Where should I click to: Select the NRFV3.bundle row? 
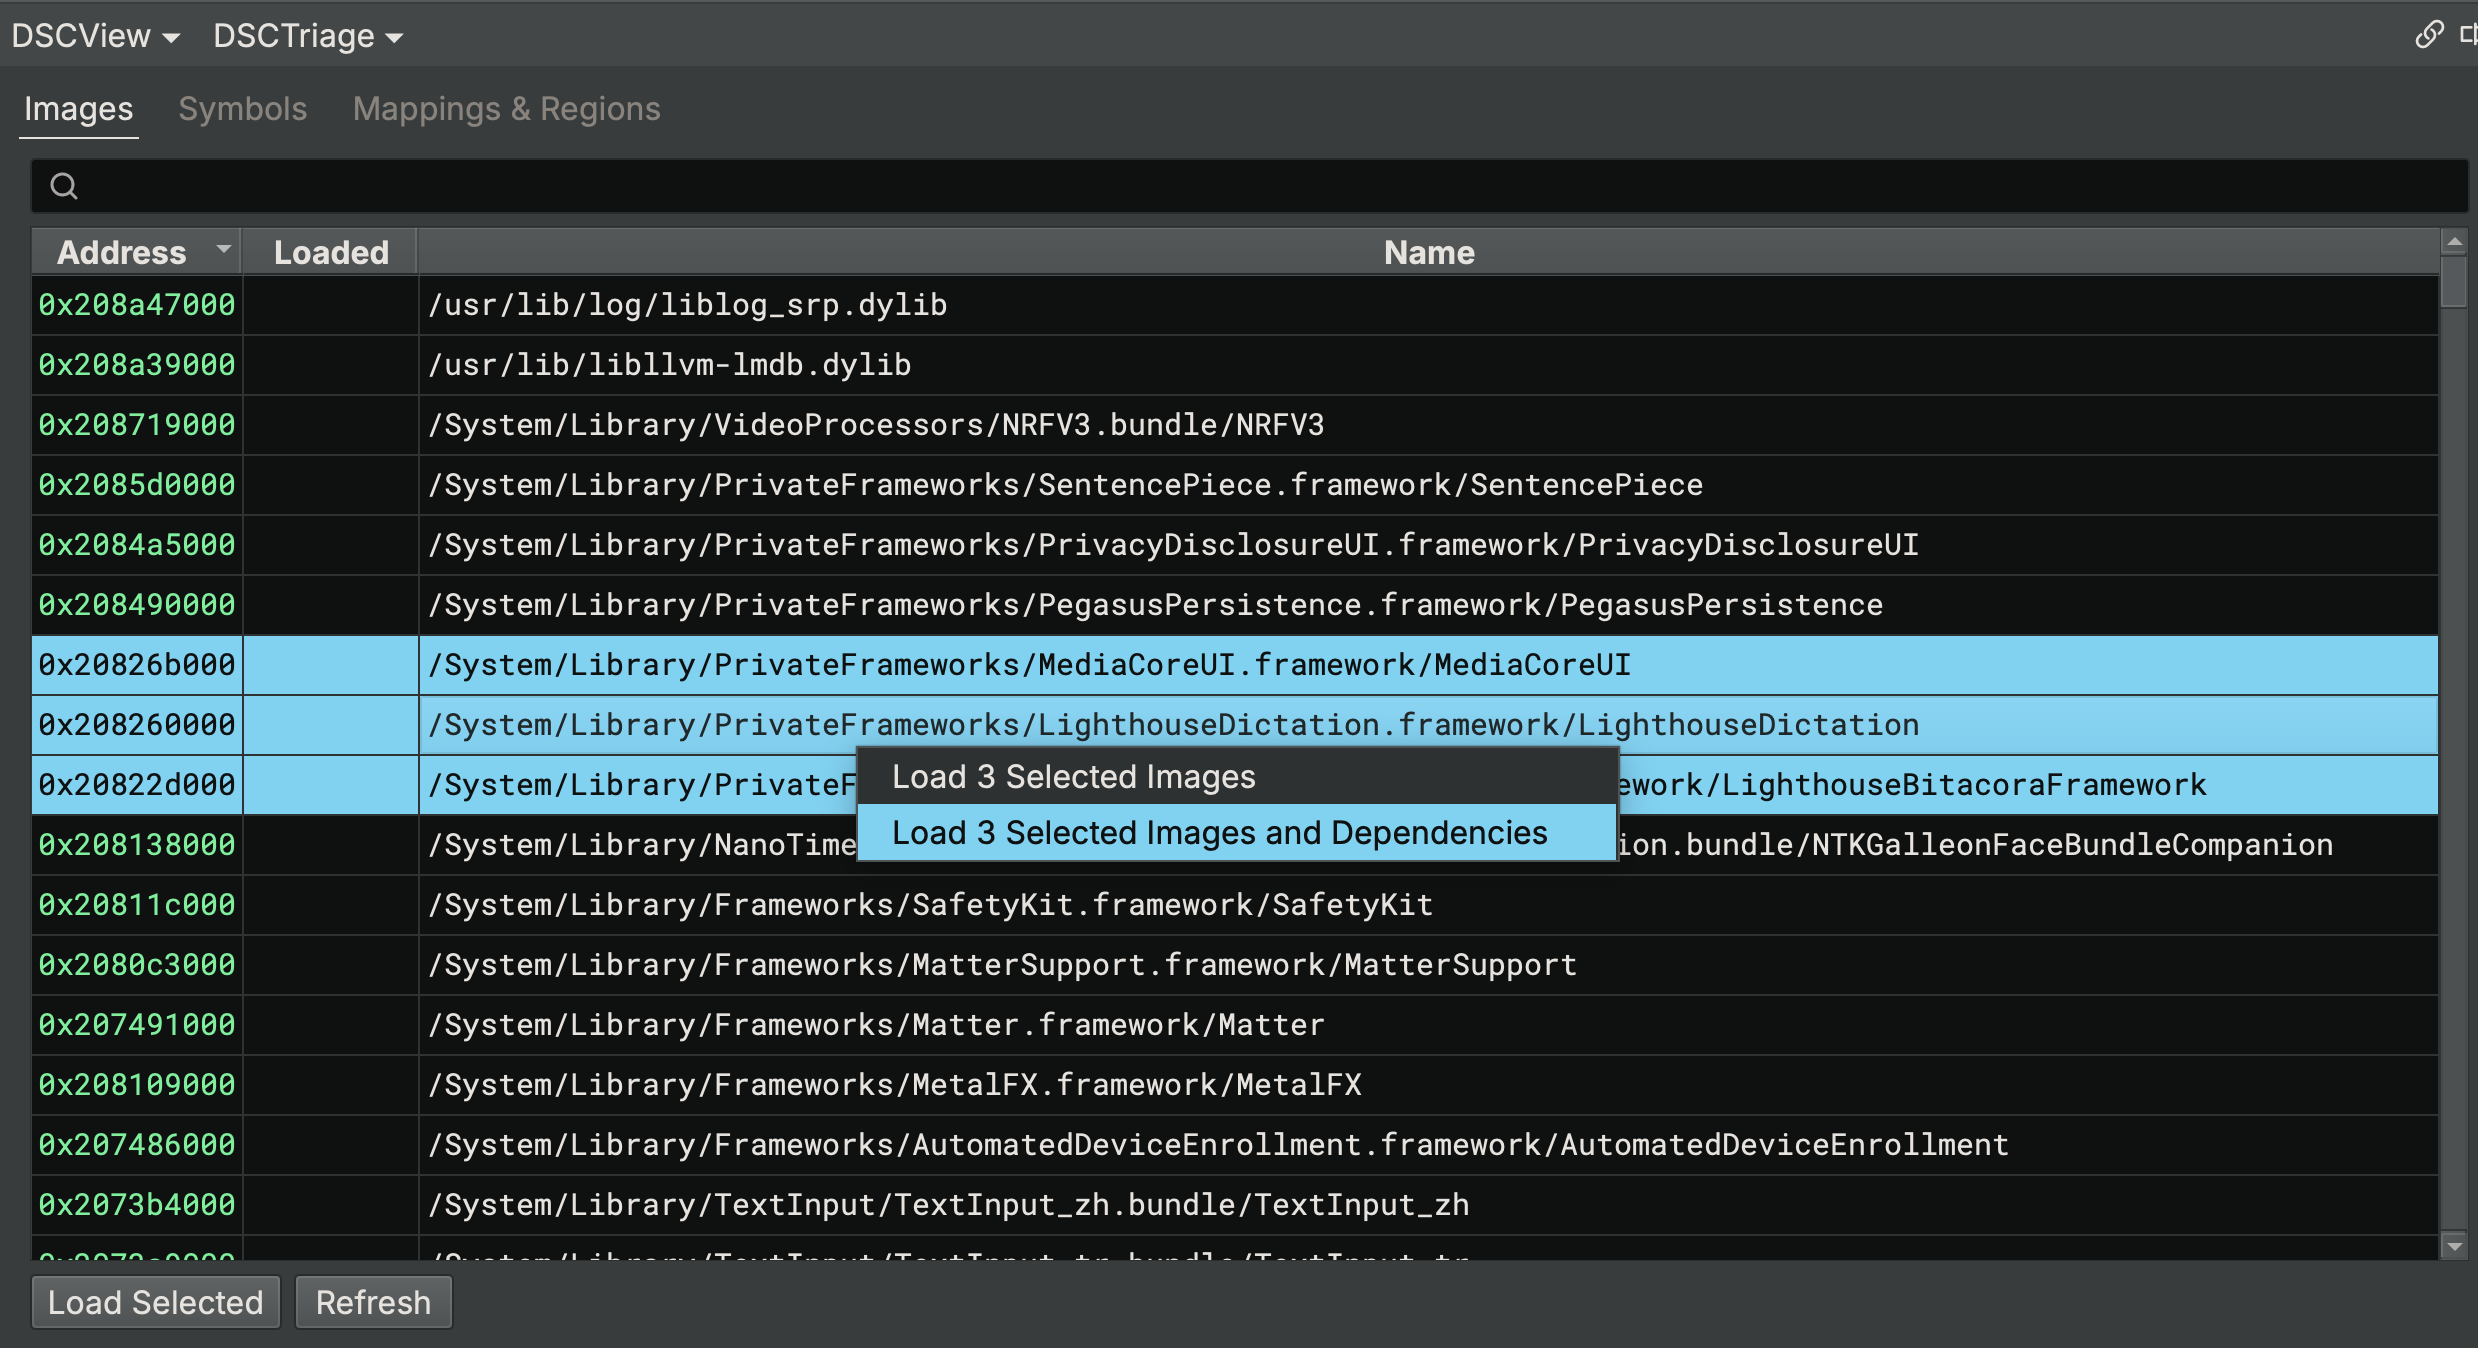point(1235,425)
